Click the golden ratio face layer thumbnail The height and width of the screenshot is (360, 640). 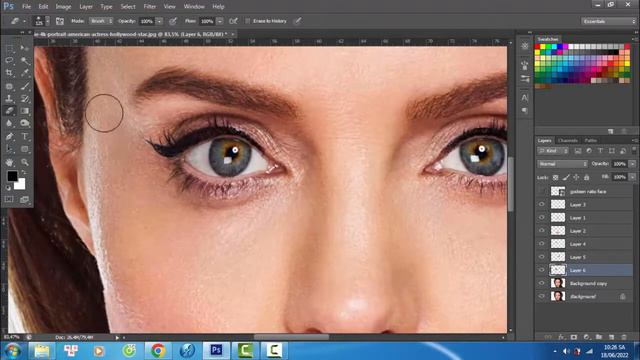558,191
